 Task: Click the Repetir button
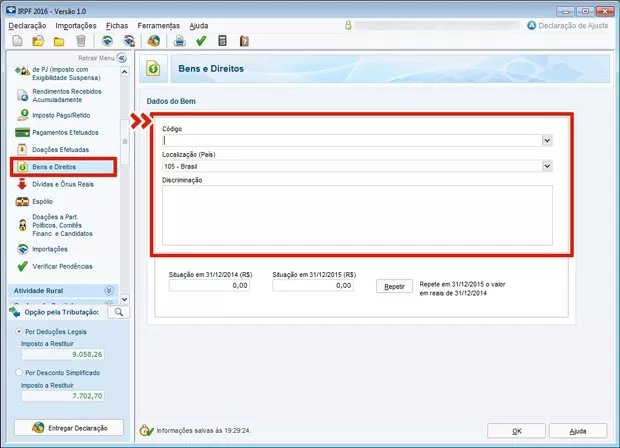coord(394,286)
